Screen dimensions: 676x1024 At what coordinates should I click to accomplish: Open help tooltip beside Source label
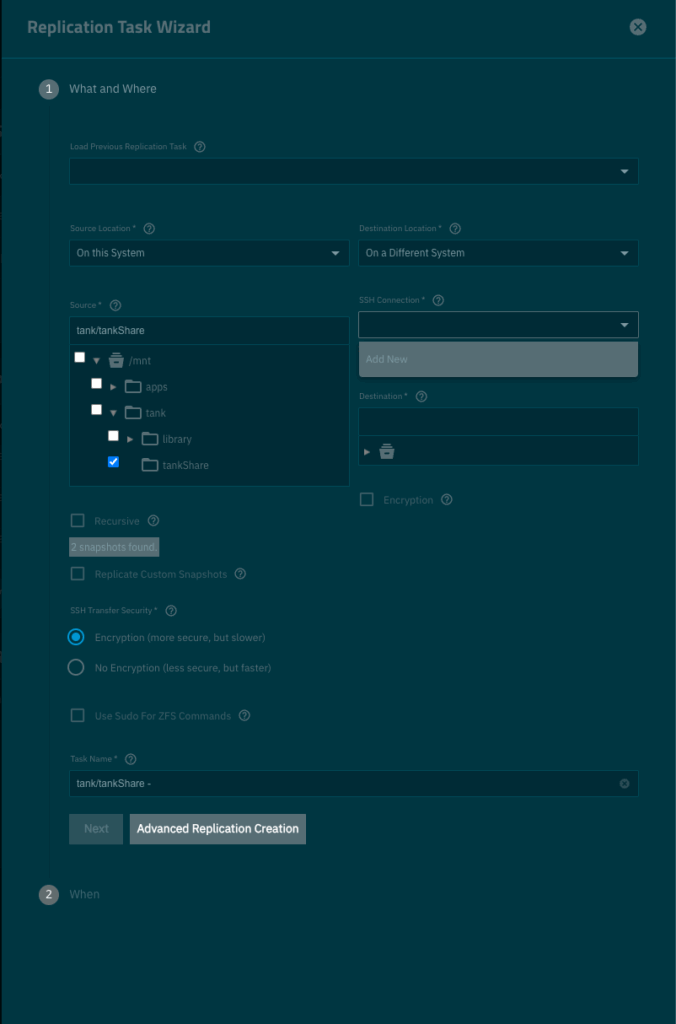(115, 305)
